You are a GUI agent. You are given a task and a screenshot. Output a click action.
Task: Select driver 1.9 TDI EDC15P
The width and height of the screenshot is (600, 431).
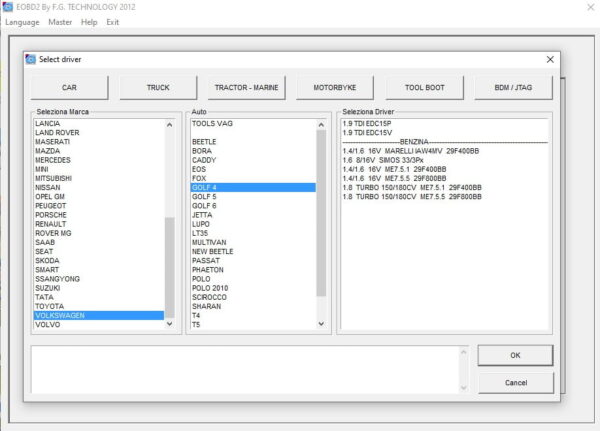(x=445, y=124)
